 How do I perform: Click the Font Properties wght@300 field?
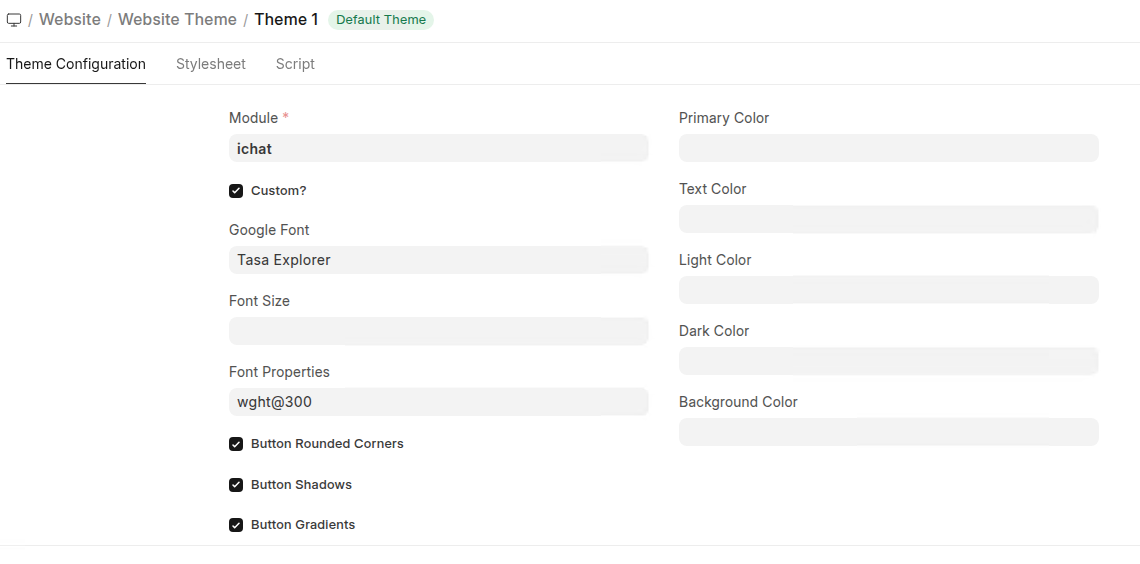(x=438, y=402)
